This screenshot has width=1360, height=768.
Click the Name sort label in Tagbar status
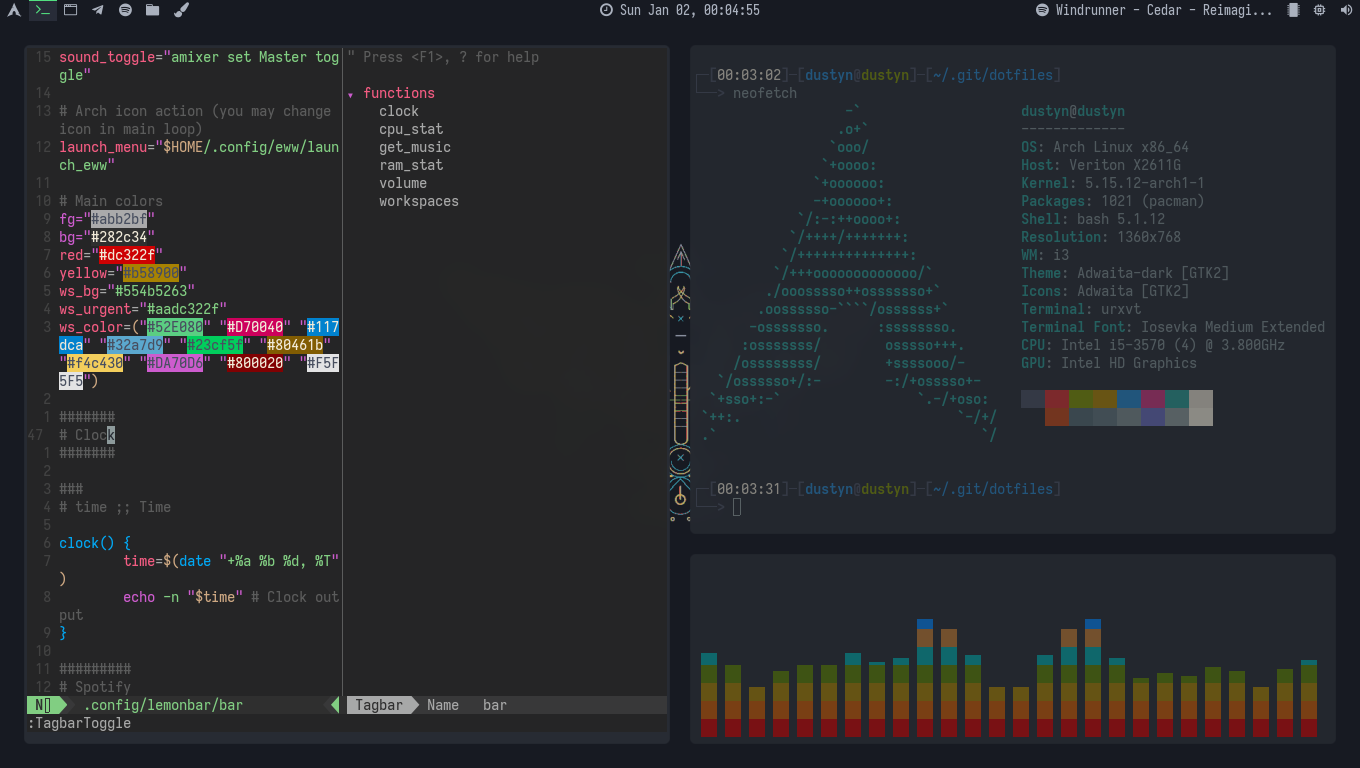pyautogui.click(x=443, y=705)
